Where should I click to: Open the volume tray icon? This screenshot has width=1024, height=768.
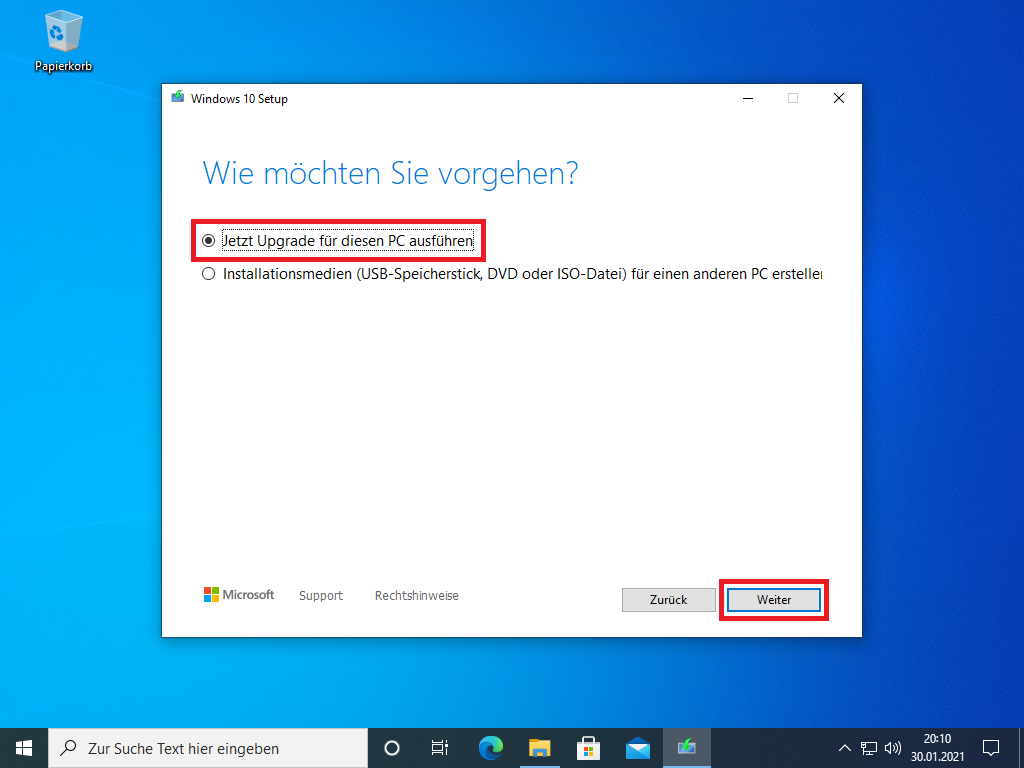(x=893, y=748)
